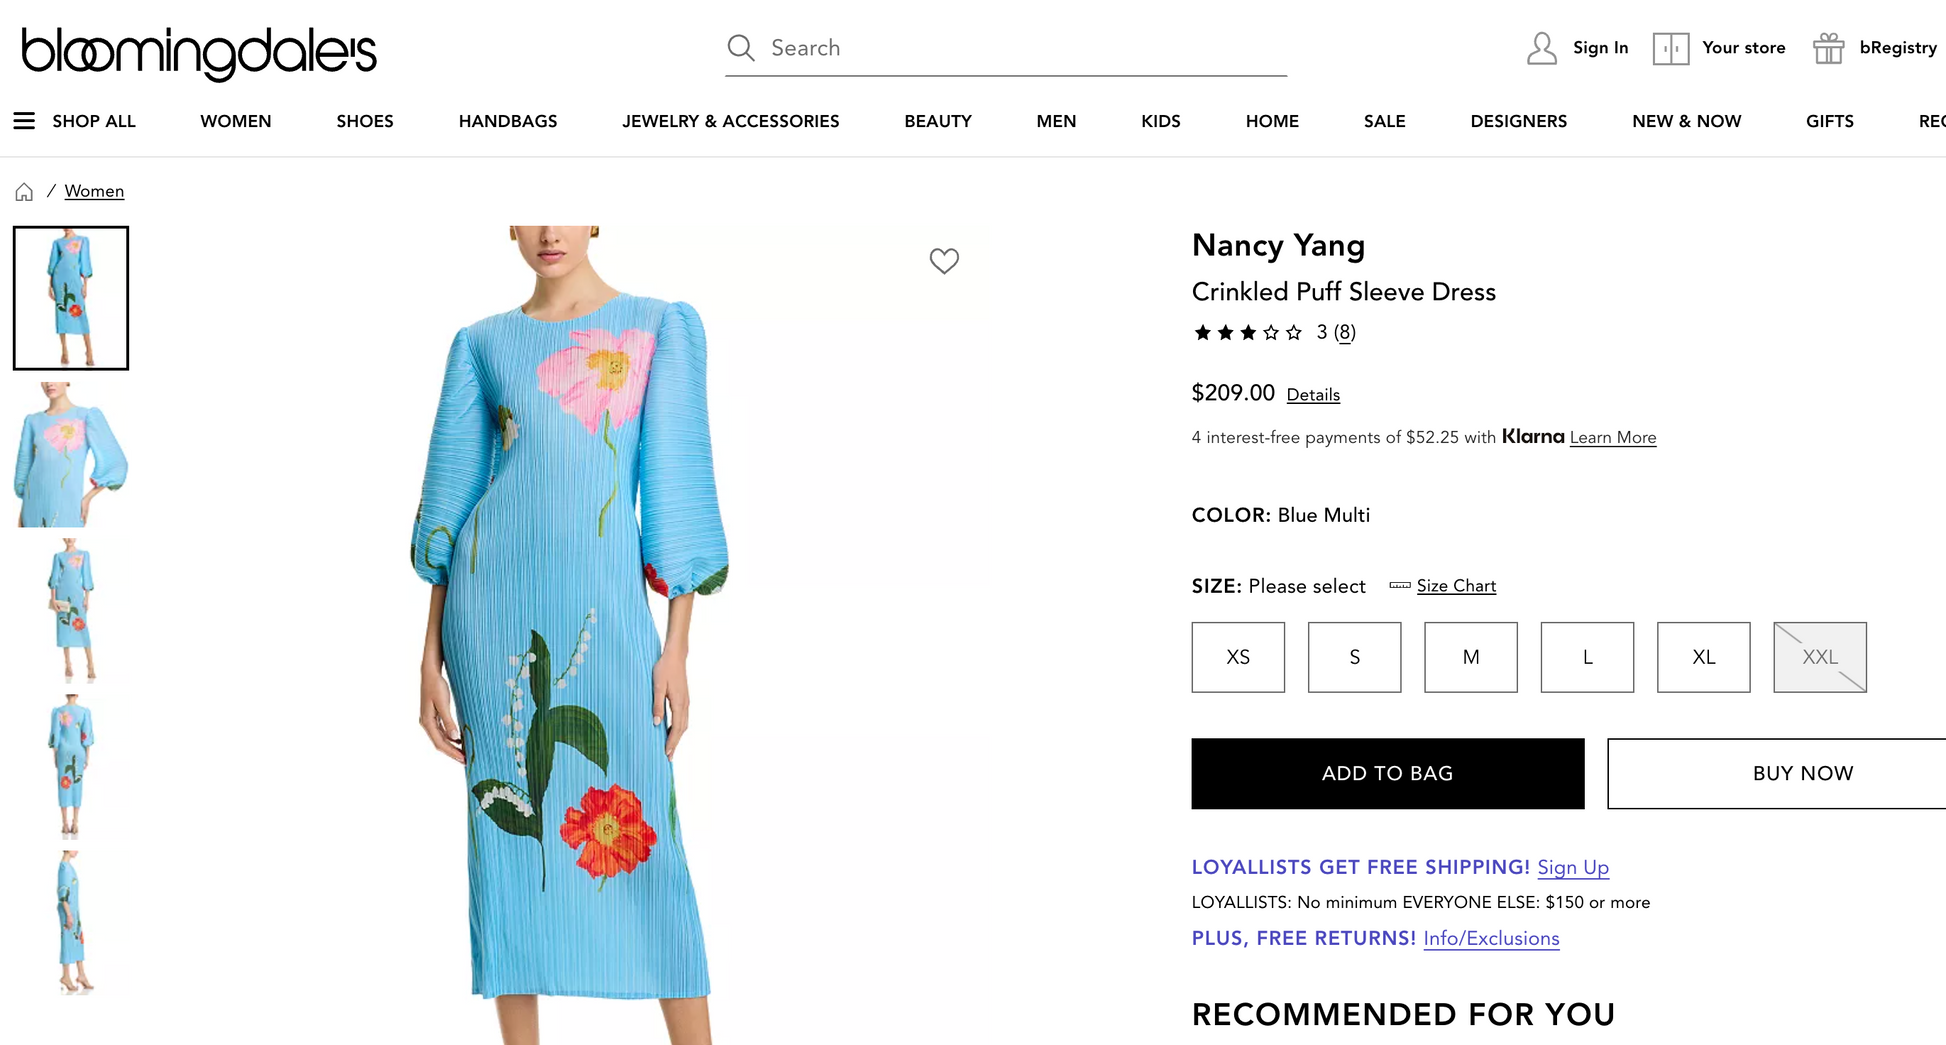Add the dress to bag
Viewport: 1946px width, 1045px height.
1387,773
